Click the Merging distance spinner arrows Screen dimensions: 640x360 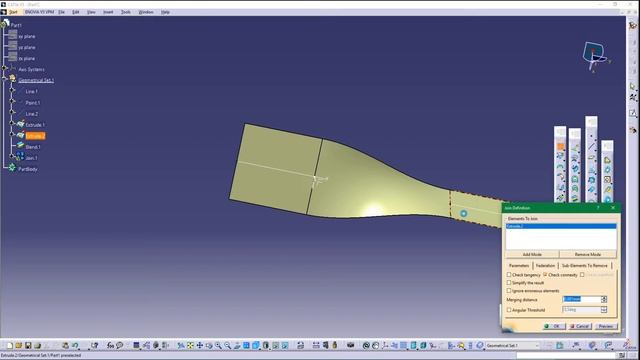click(x=604, y=299)
